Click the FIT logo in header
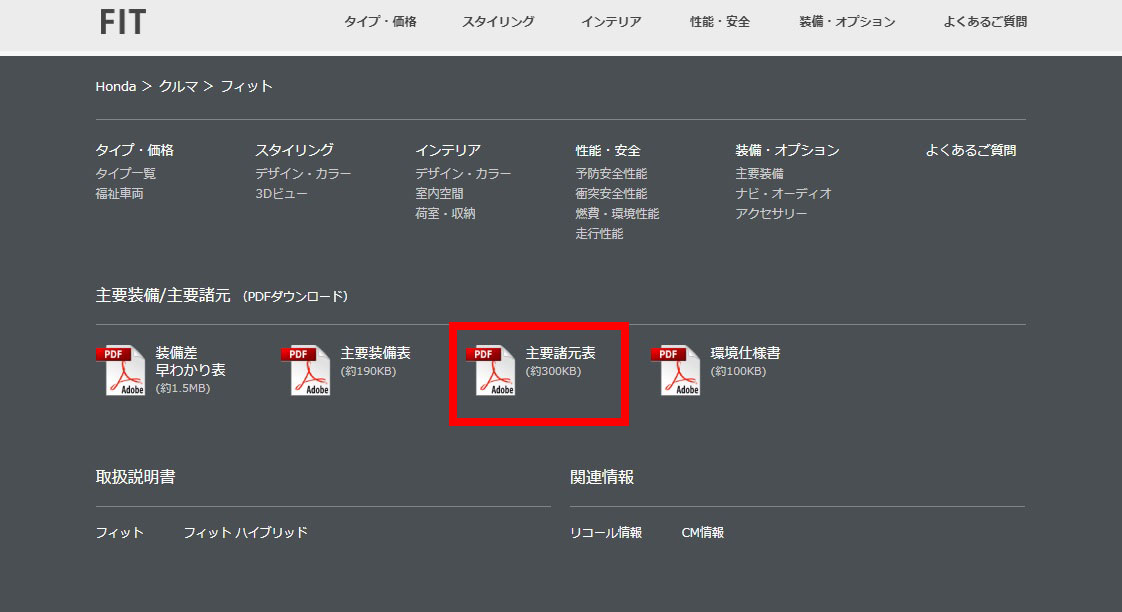 click(x=123, y=22)
